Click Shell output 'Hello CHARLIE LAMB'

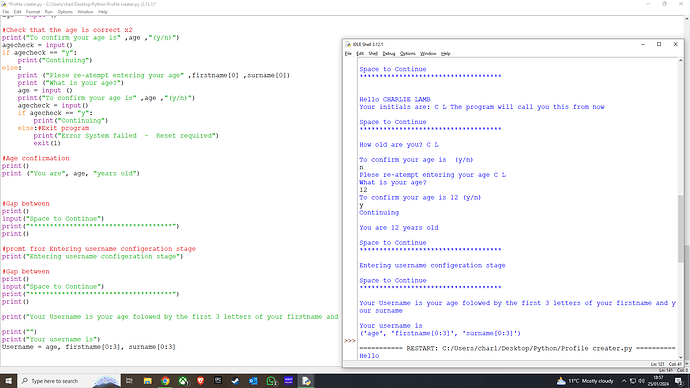395,99
